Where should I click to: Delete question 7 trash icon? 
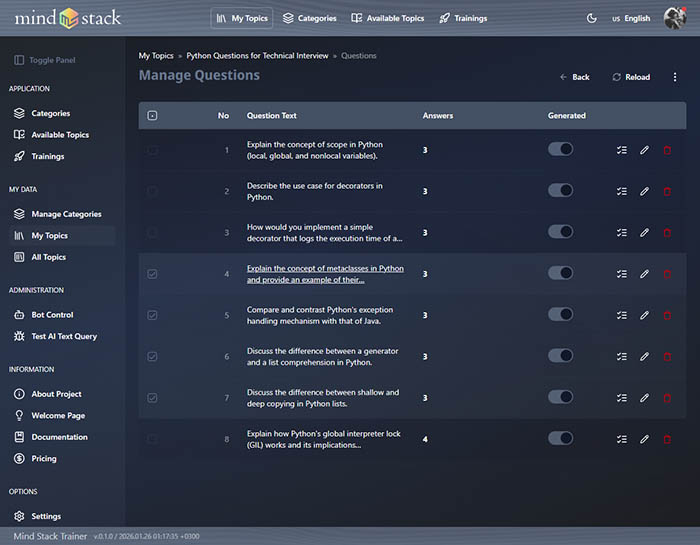(667, 398)
